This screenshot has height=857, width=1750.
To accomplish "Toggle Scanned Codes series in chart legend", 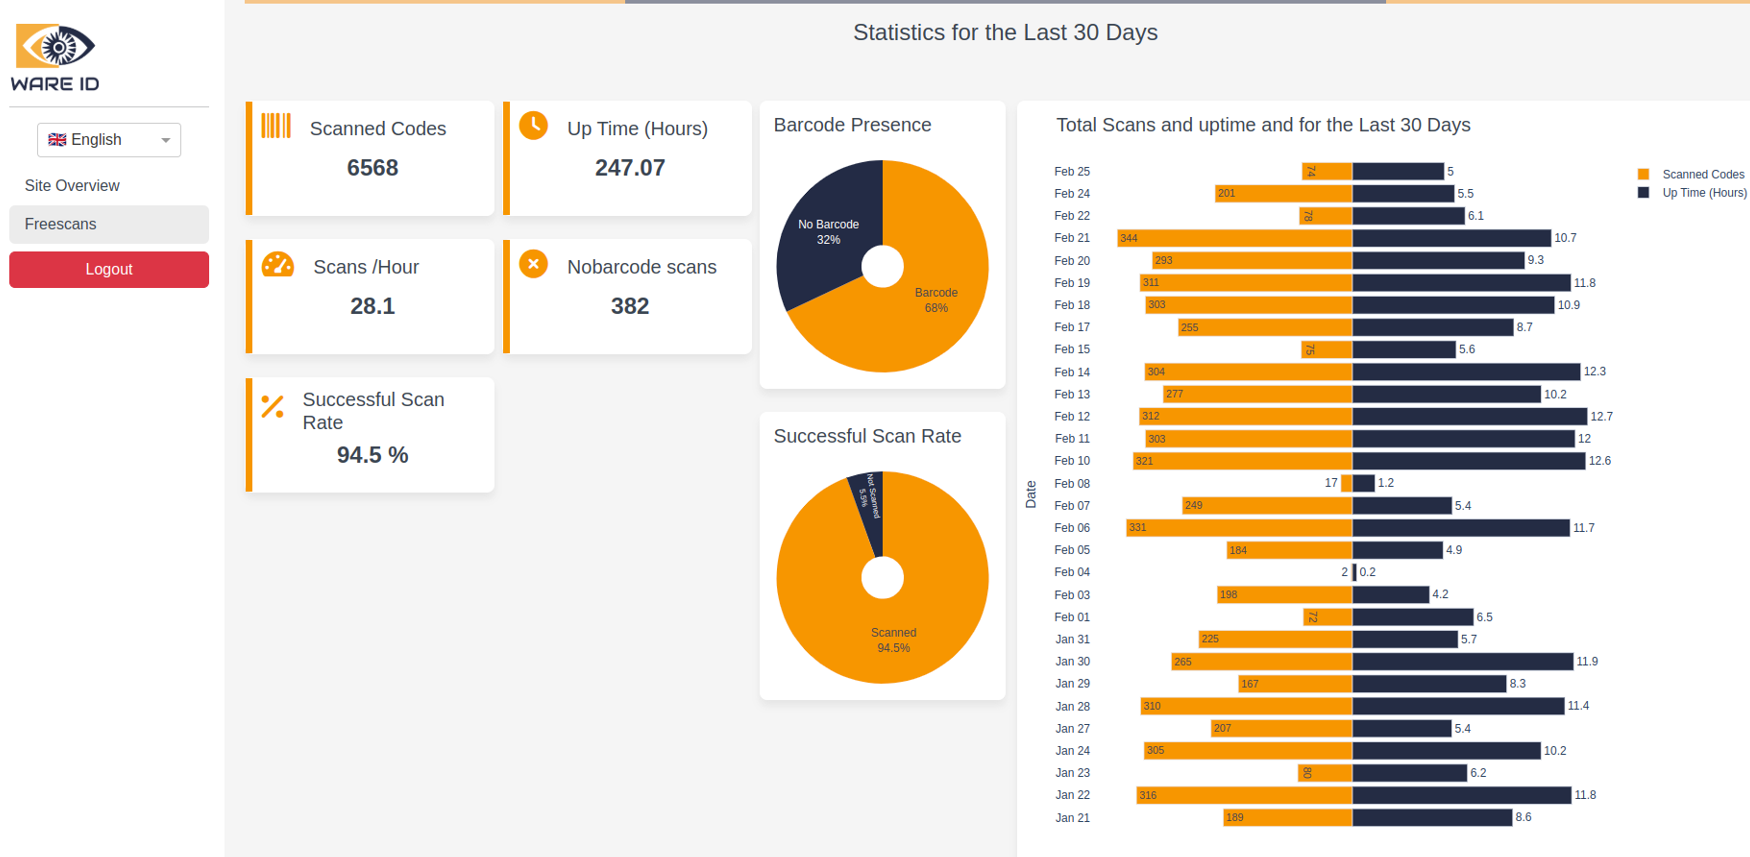I will coord(1702,174).
